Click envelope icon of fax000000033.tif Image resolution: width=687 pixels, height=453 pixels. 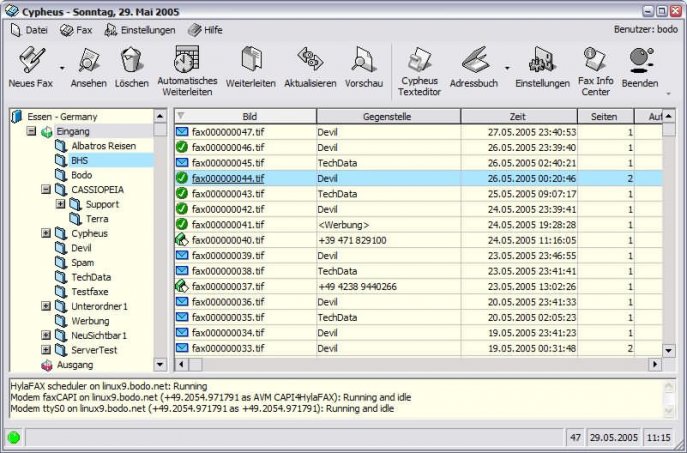point(182,348)
